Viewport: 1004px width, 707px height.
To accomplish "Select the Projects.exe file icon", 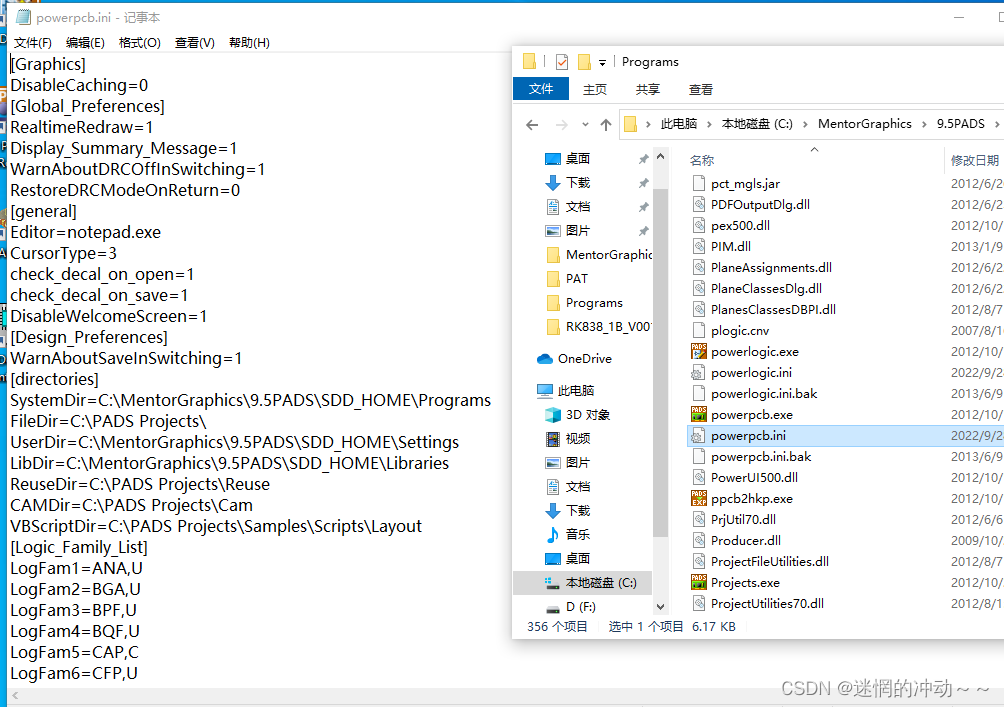I will click(x=699, y=582).
